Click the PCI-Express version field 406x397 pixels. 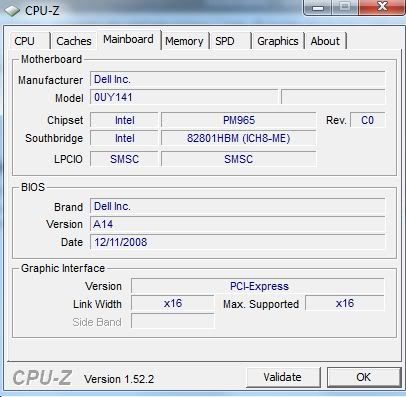tap(258, 286)
